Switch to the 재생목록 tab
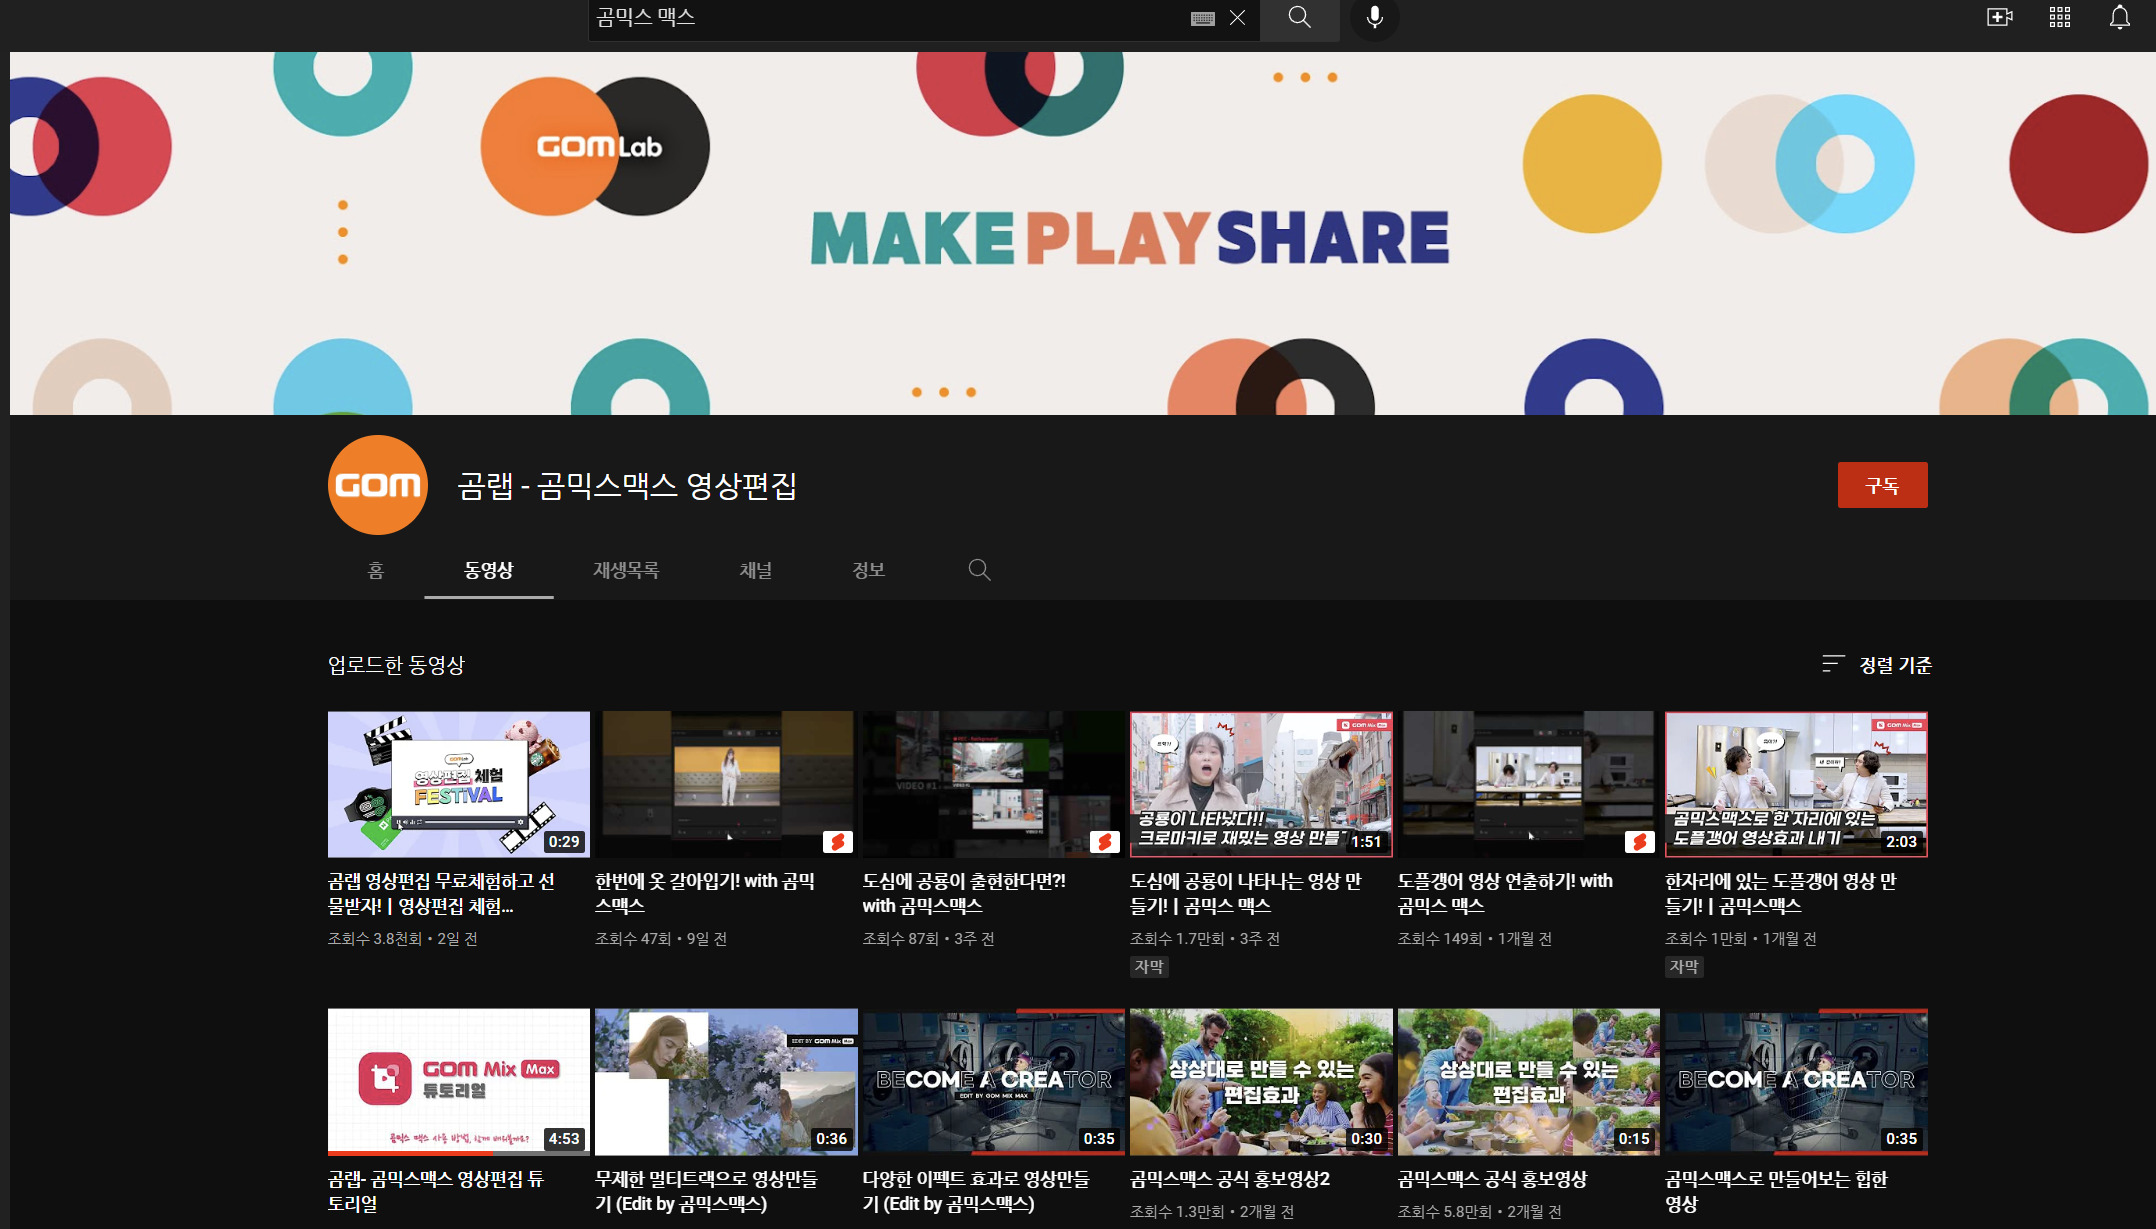The width and height of the screenshot is (2156, 1229). (626, 570)
